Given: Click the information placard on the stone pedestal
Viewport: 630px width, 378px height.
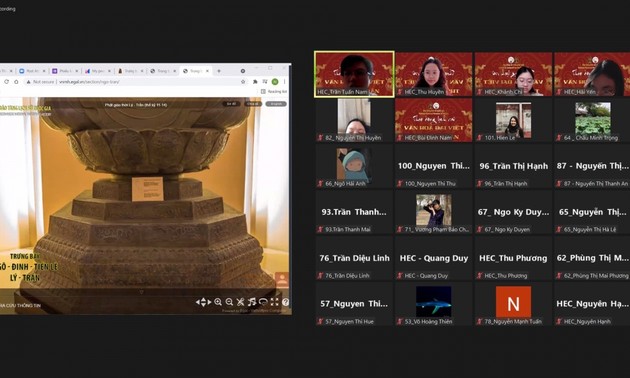Looking at the screenshot, I should (x=147, y=188).
